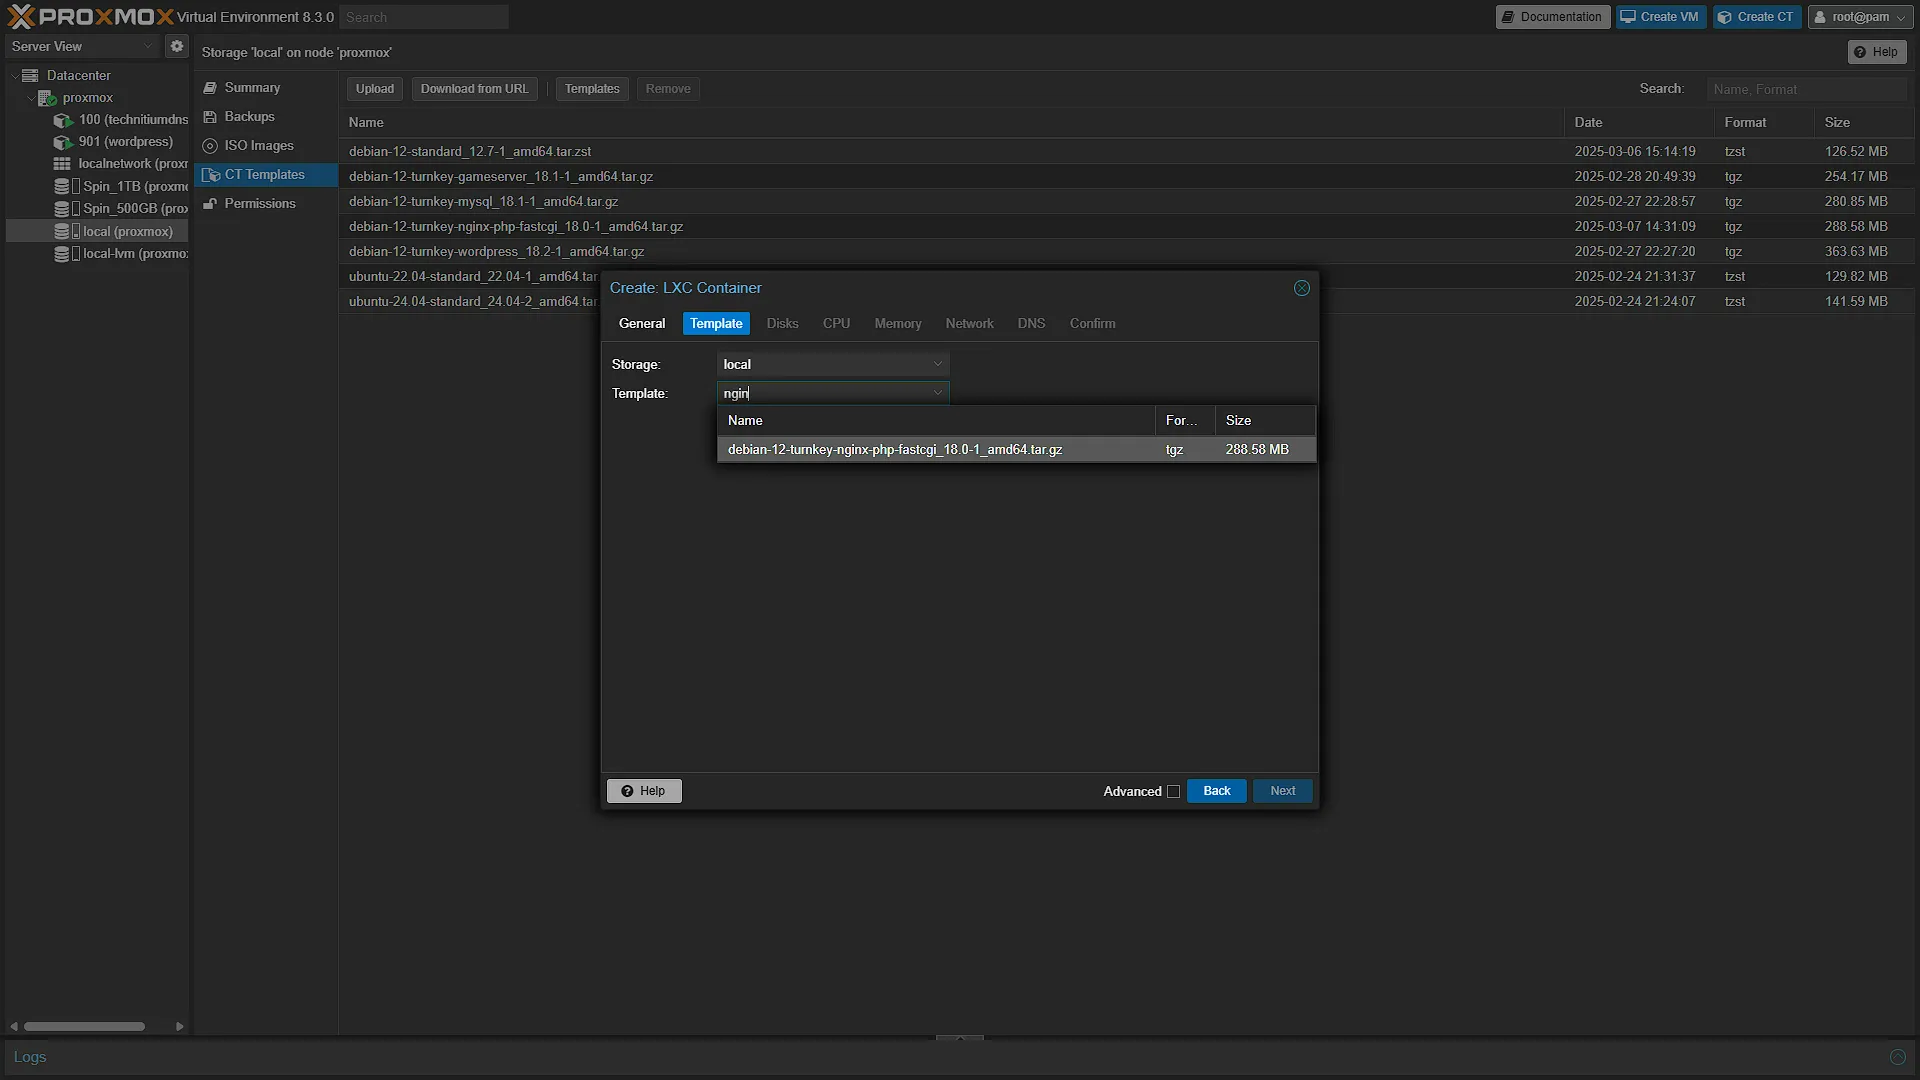The width and height of the screenshot is (1920, 1080).
Task: Select container 100 (technitiumdns) icon
Action: click(x=63, y=120)
